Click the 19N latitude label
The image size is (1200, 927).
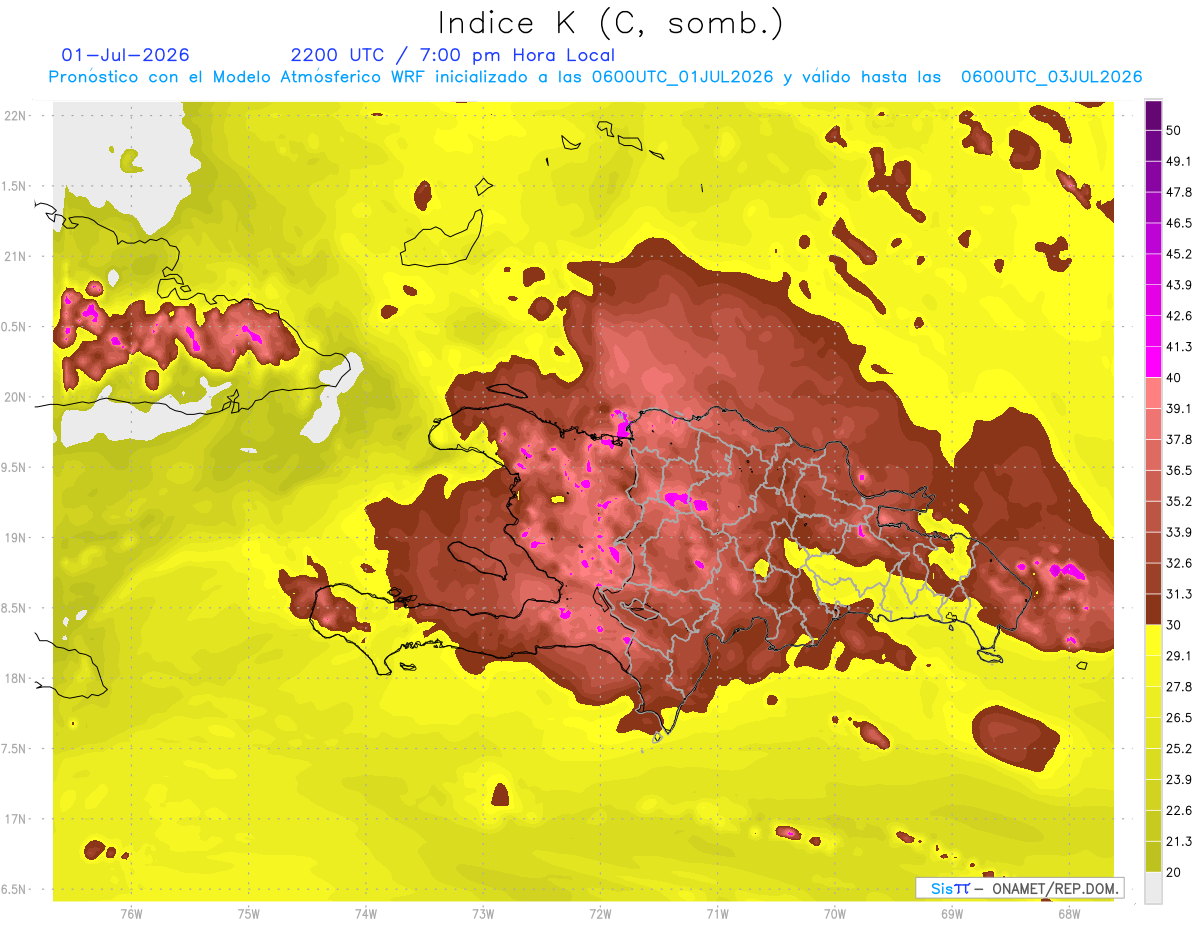point(15,537)
